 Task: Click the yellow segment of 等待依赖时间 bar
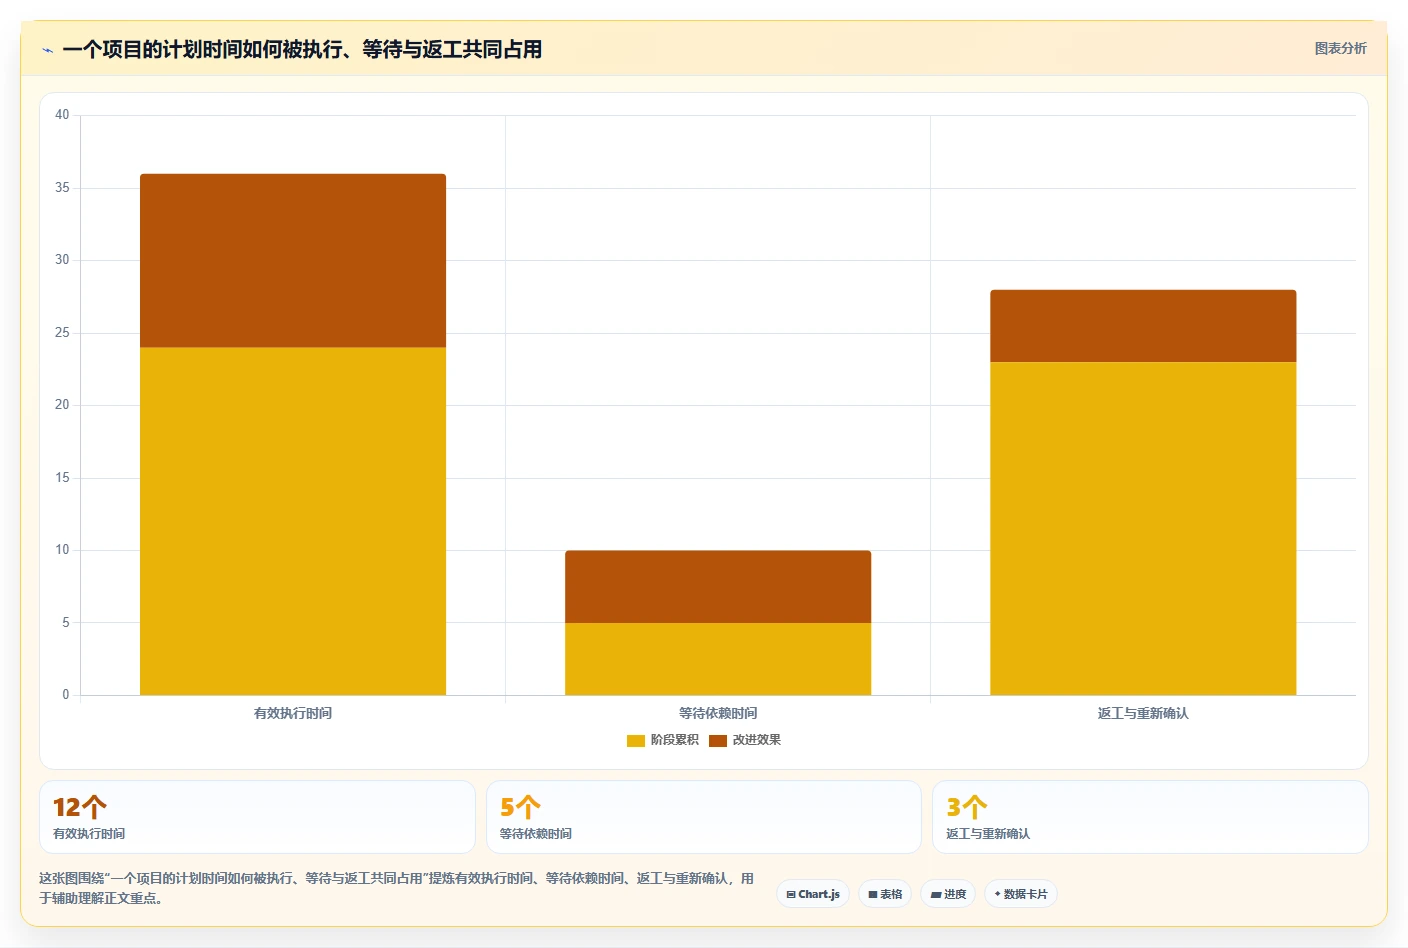(x=718, y=659)
